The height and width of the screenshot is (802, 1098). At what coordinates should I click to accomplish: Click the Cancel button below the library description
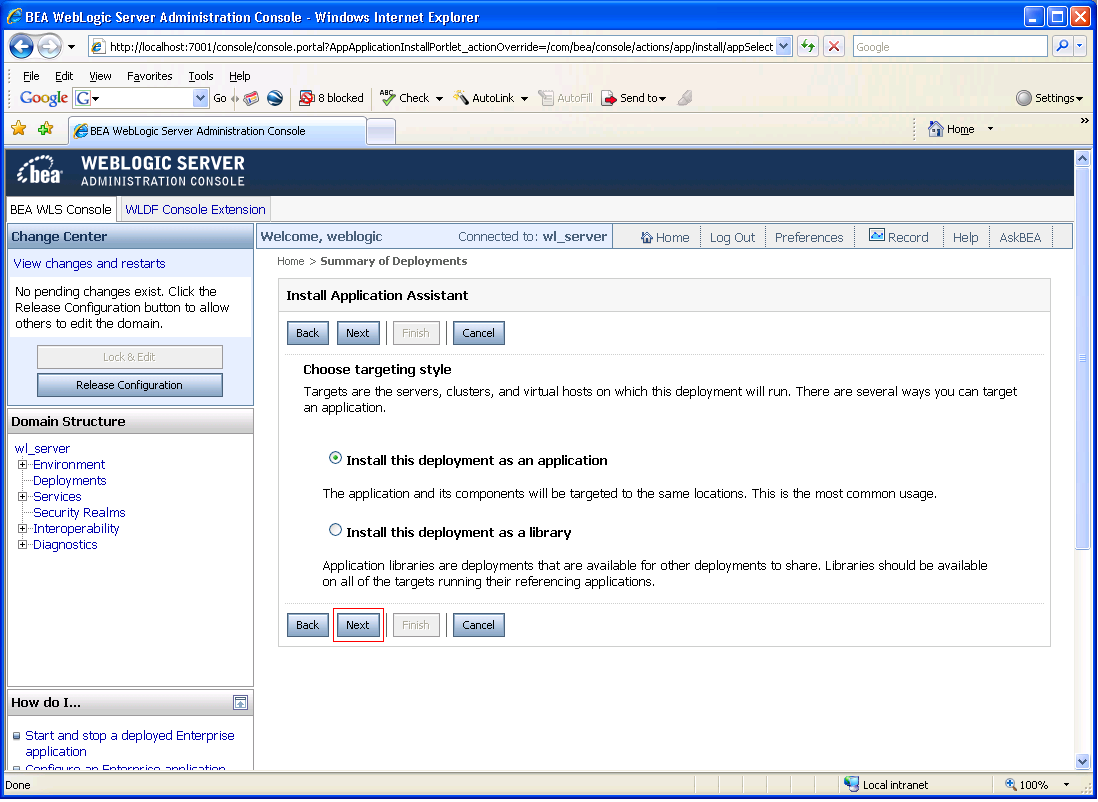(x=478, y=625)
